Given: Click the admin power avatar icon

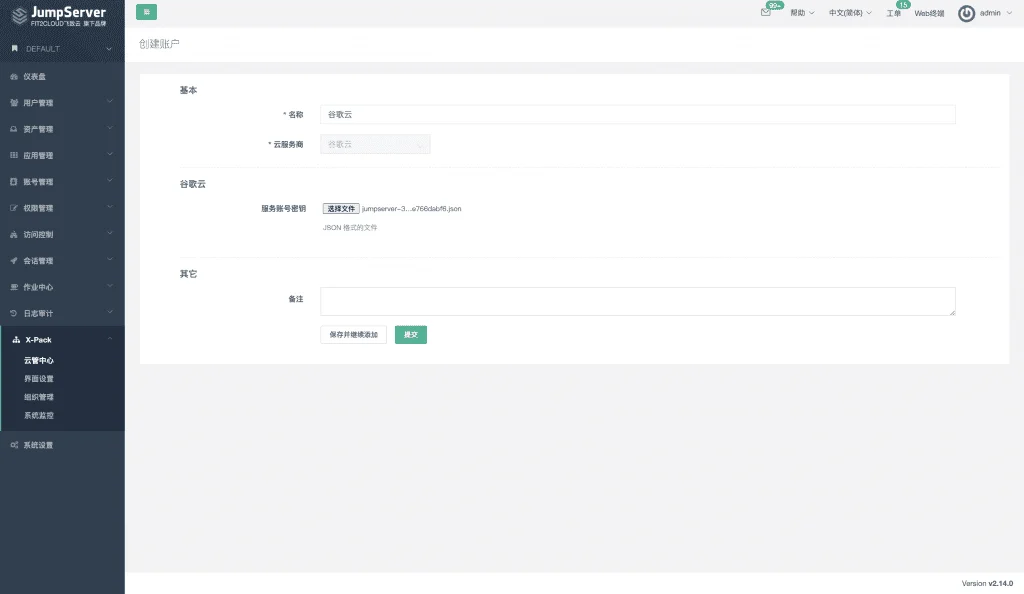Looking at the screenshot, I should pyautogui.click(x=967, y=13).
